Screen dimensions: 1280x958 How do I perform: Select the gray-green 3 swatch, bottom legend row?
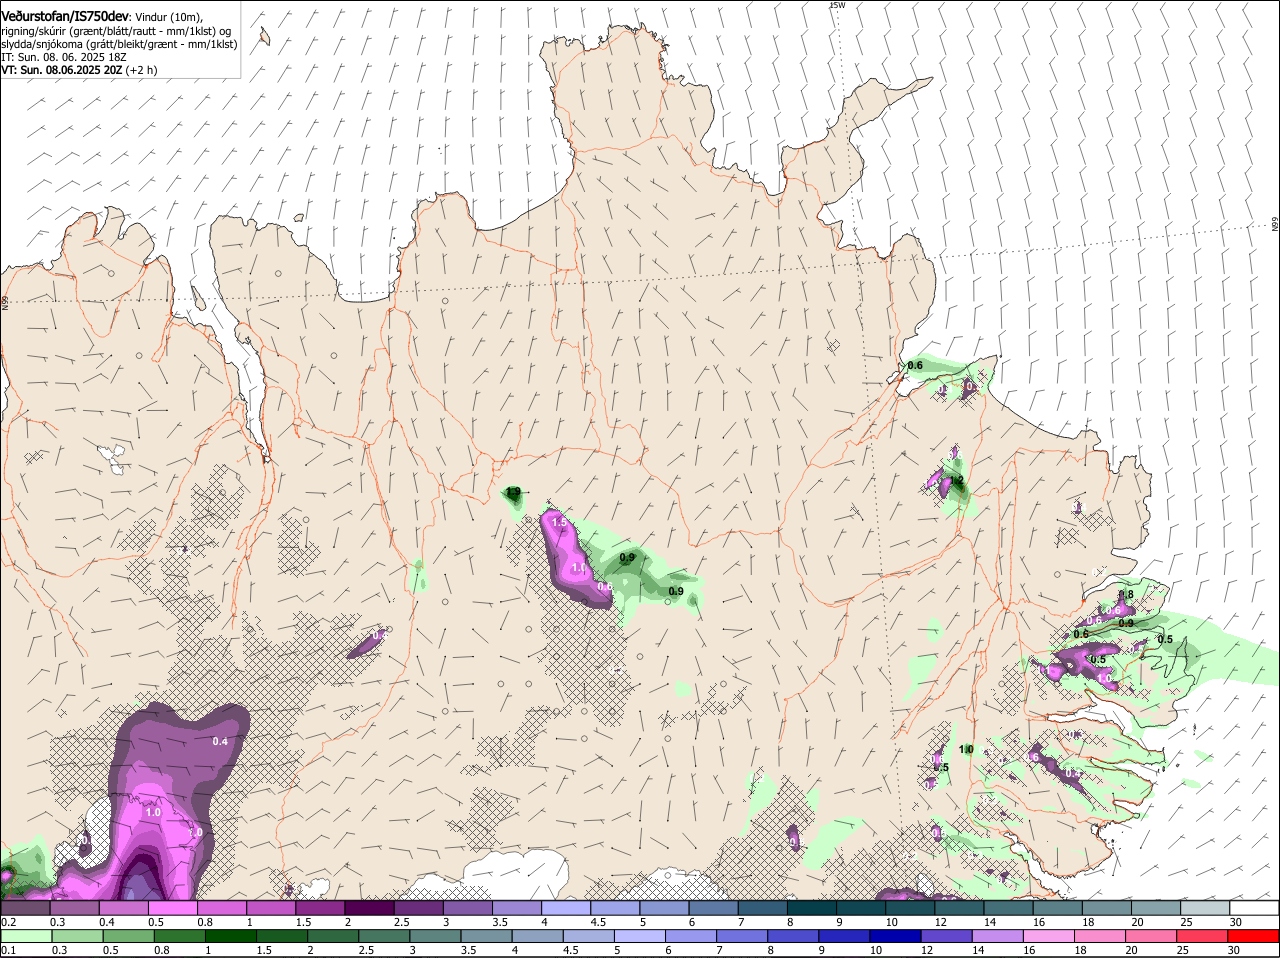[435, 936]
